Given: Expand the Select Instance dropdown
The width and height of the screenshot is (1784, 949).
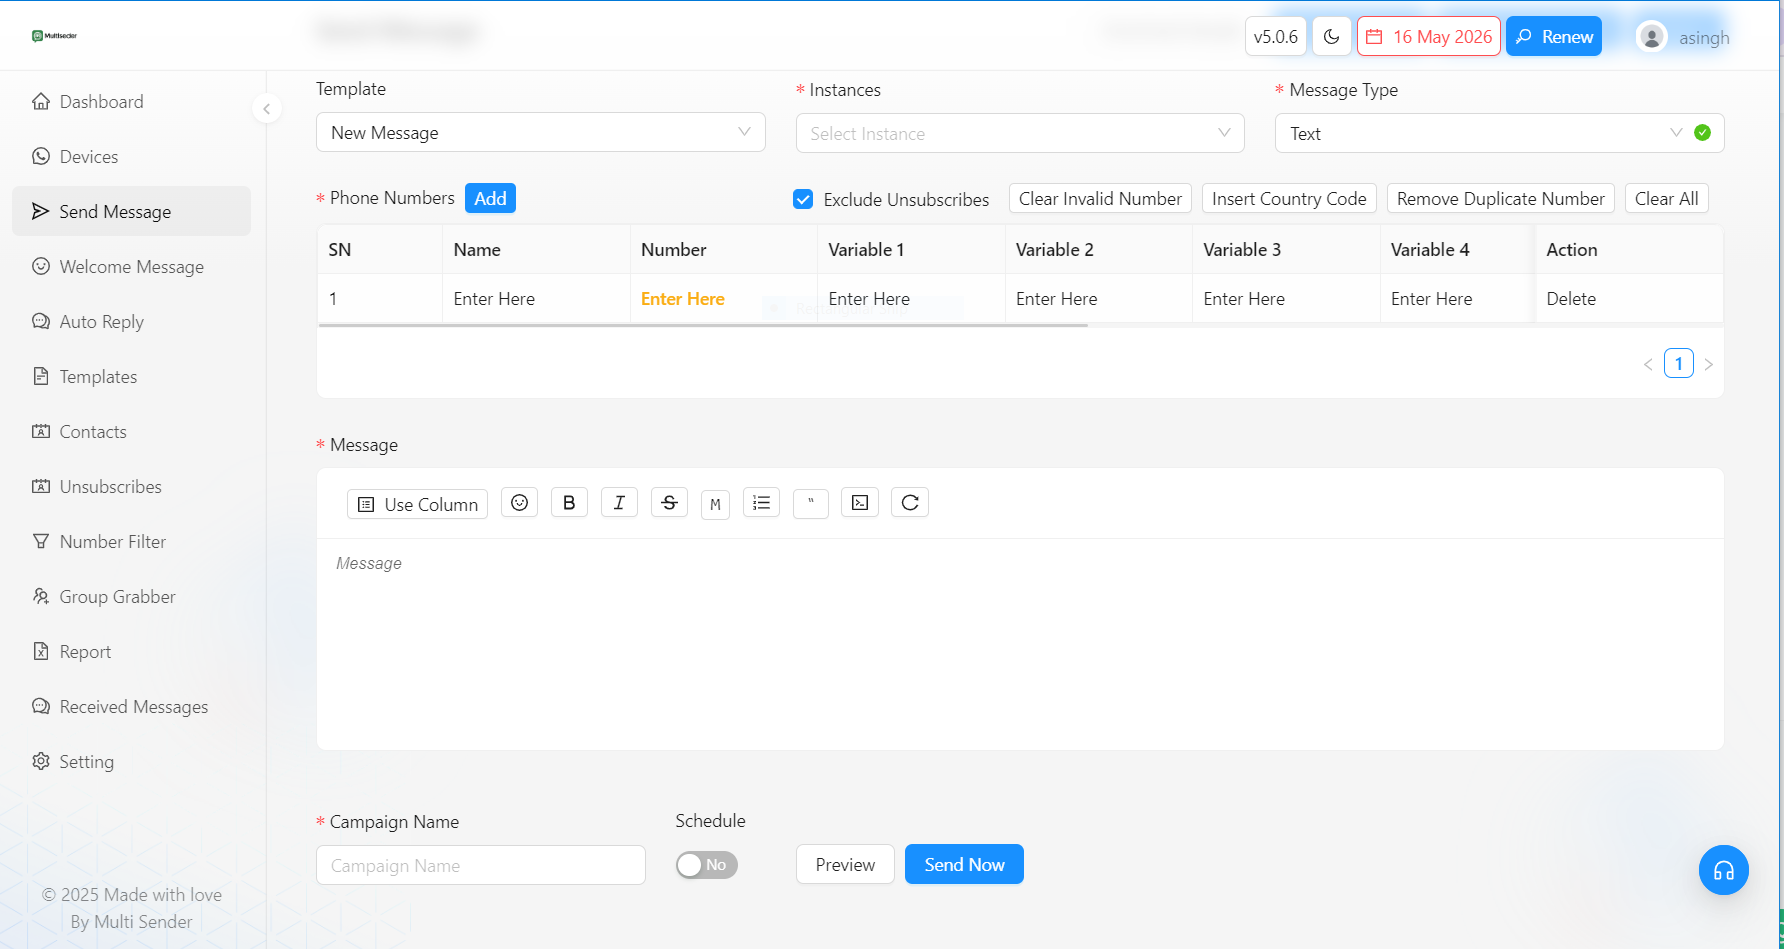Looking at the screenshot, I should click(1019, 134).
